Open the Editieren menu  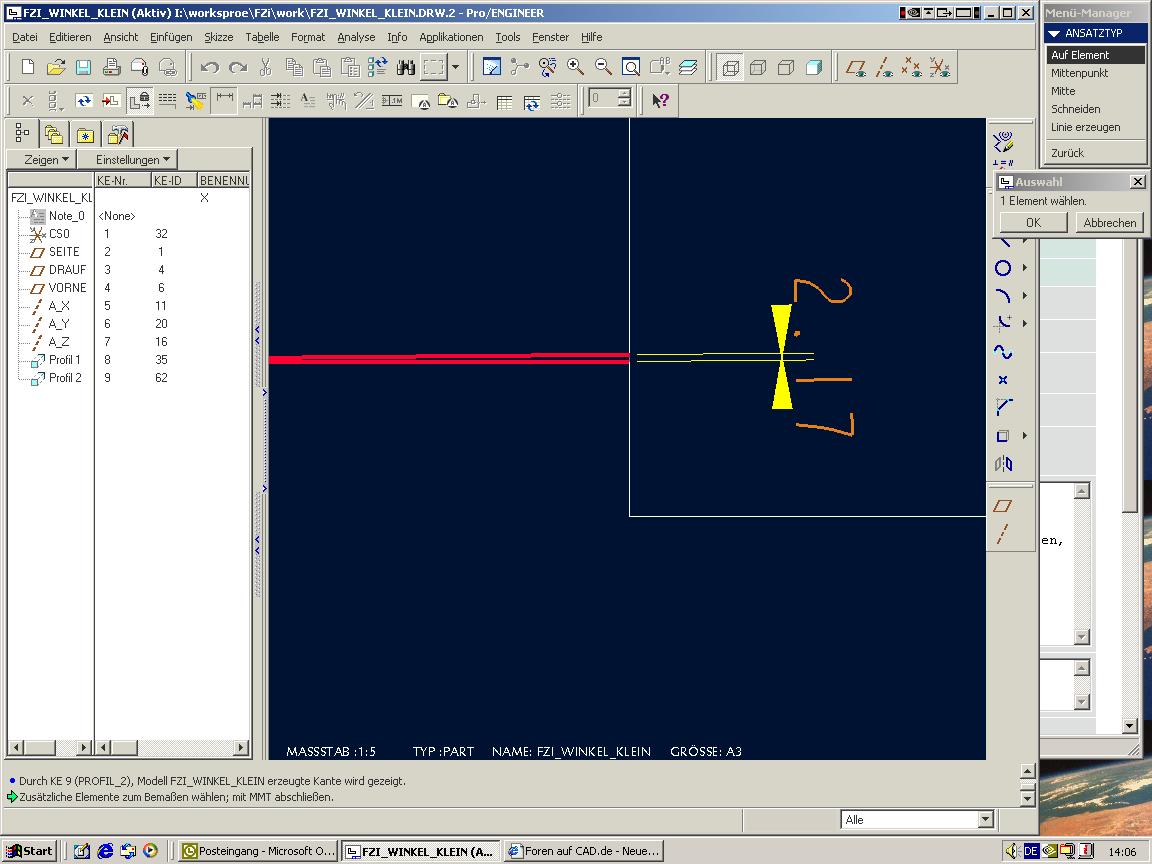tap(70, 37)
